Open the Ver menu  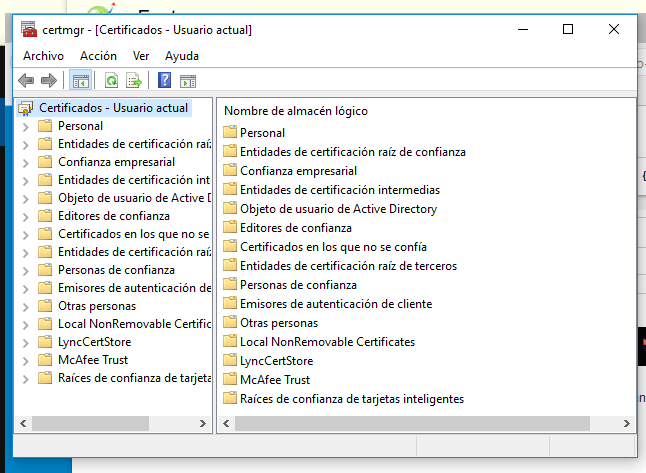pyautogui.click(x=141, y=56)
